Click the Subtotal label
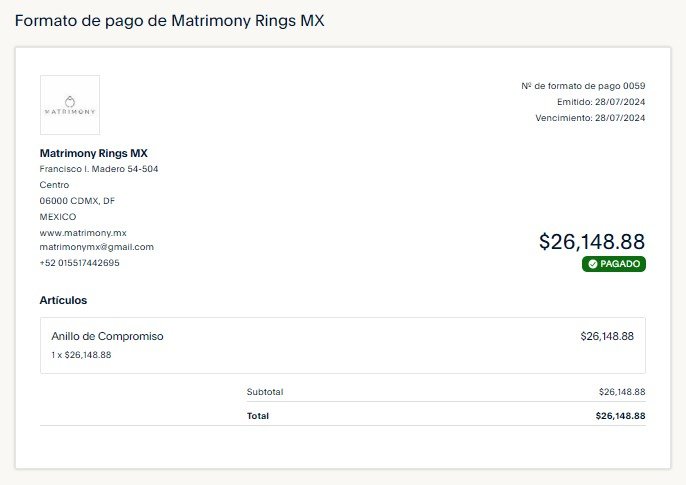This screenshot has height=485, width=686. (x=265, y=392)
